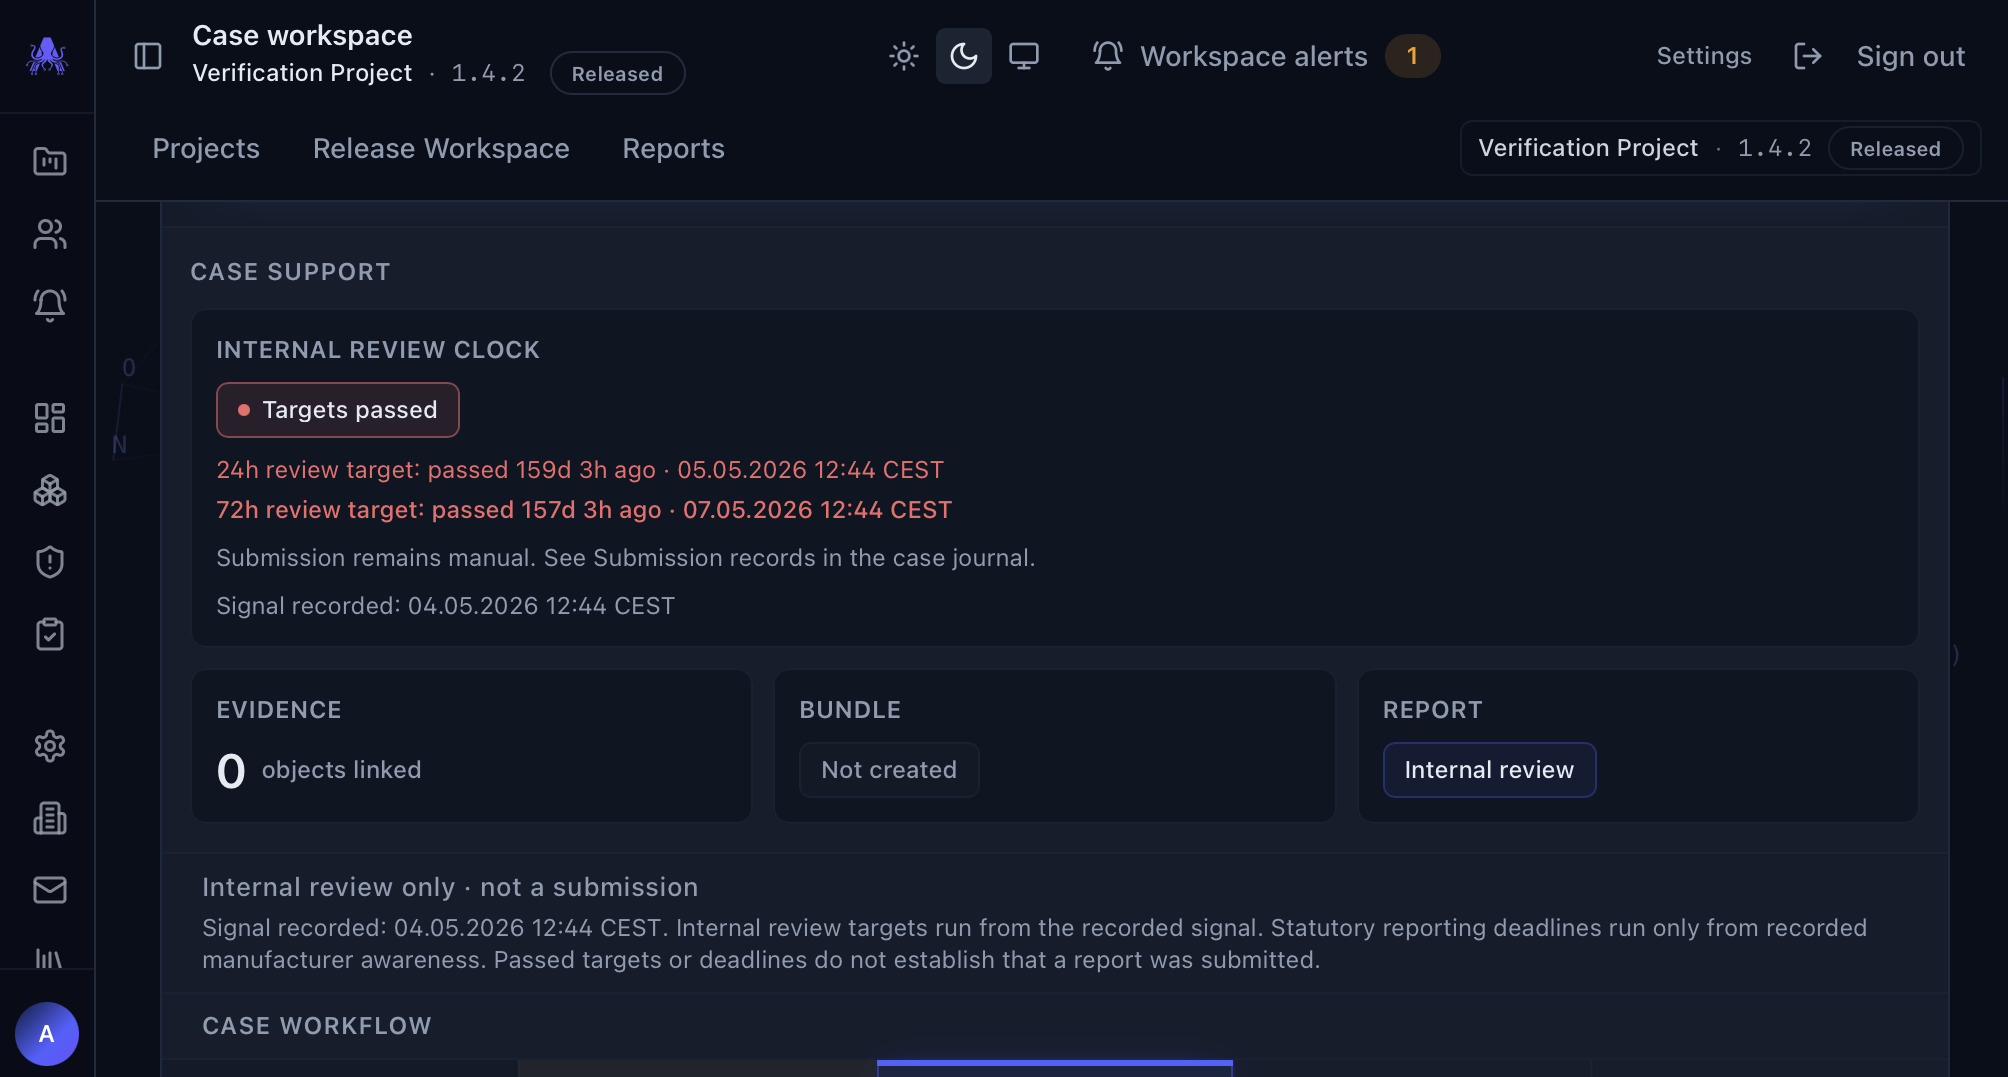
Task: Open the user avatar A
Action: click(47, 1034)
